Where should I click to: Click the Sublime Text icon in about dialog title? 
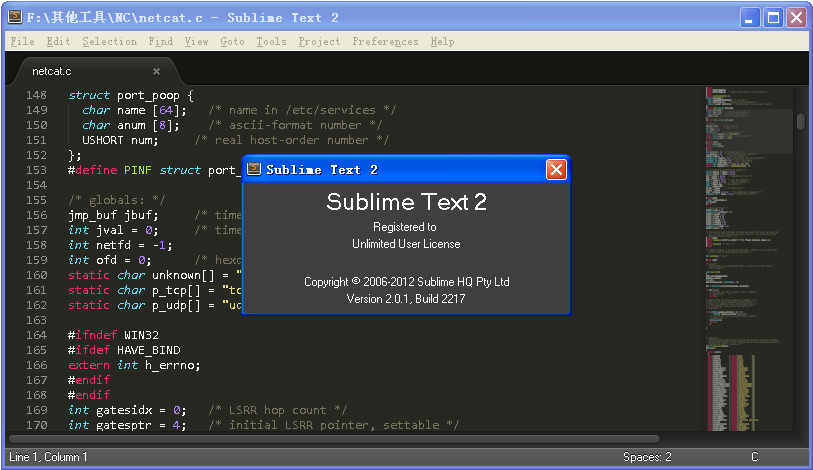point(254,169)
